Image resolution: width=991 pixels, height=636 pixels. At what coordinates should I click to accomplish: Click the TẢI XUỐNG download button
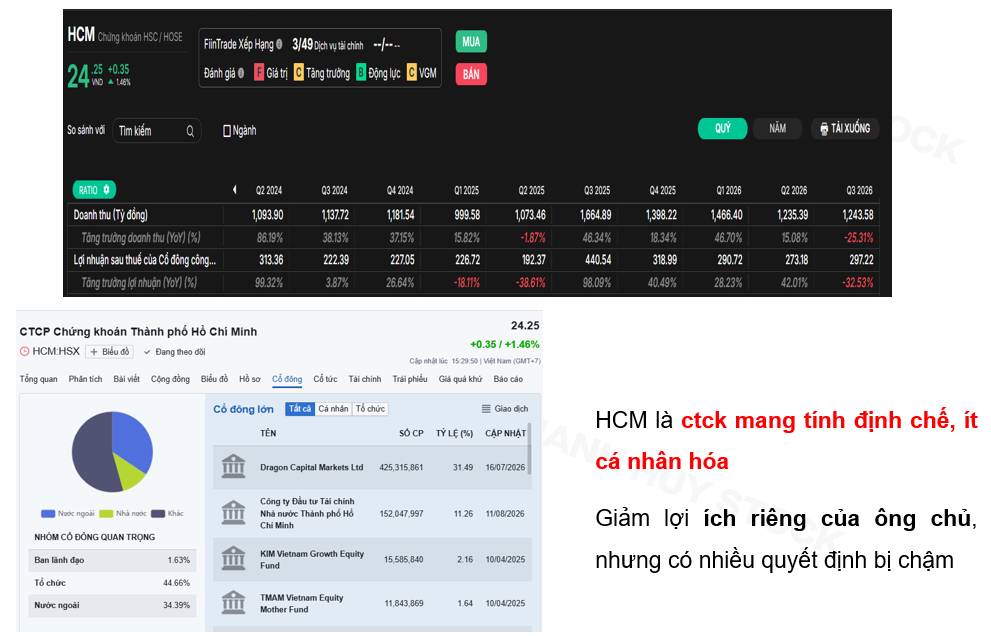(845, 128)
